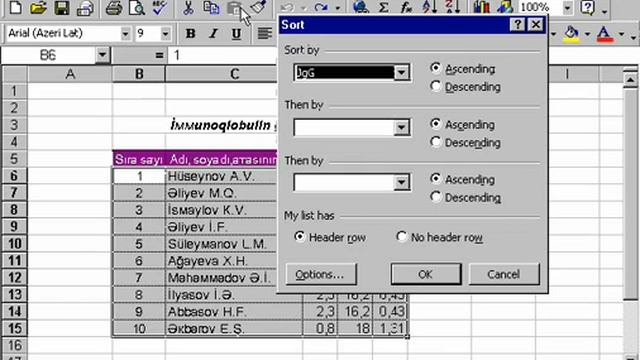
Task: Expand the Name Box dropdown
Action: [x=102, y=55]
